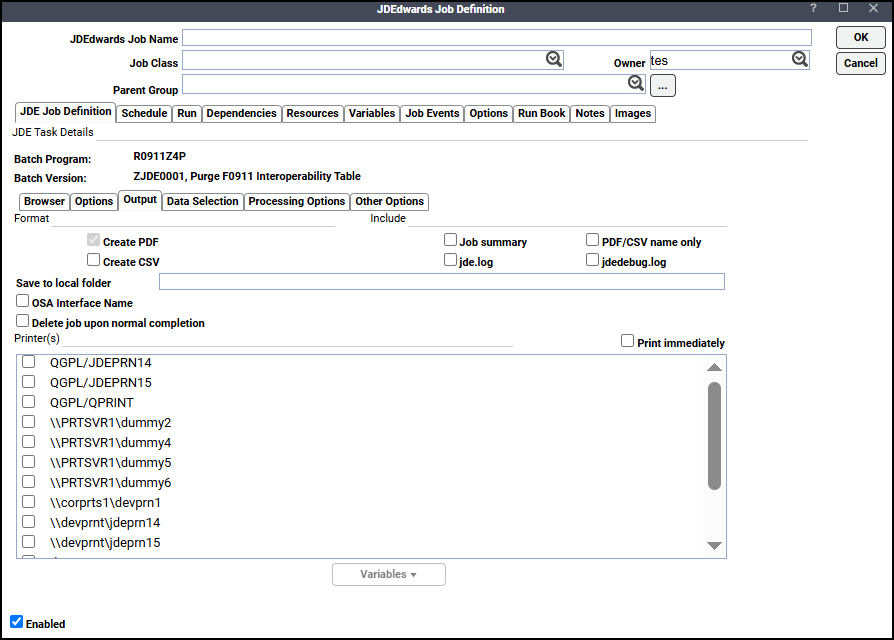
Task: Select printer \\PRTSVR1\dummy5 checkbox
Action: point(29,462)
